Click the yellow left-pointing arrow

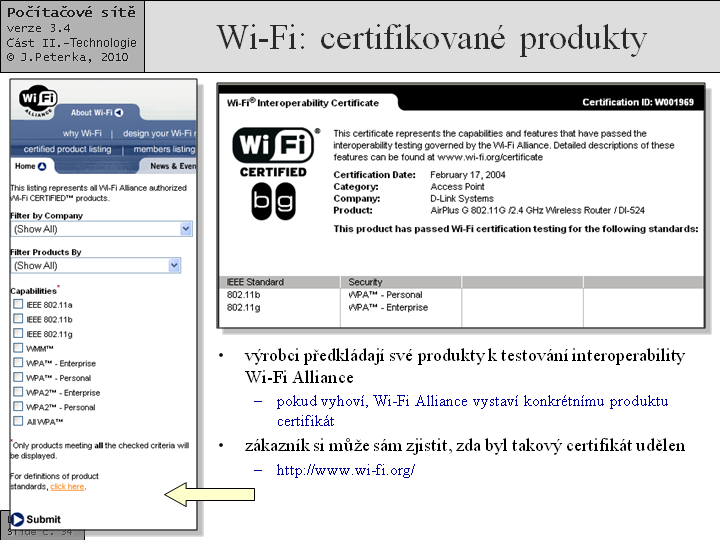(209, 495)
